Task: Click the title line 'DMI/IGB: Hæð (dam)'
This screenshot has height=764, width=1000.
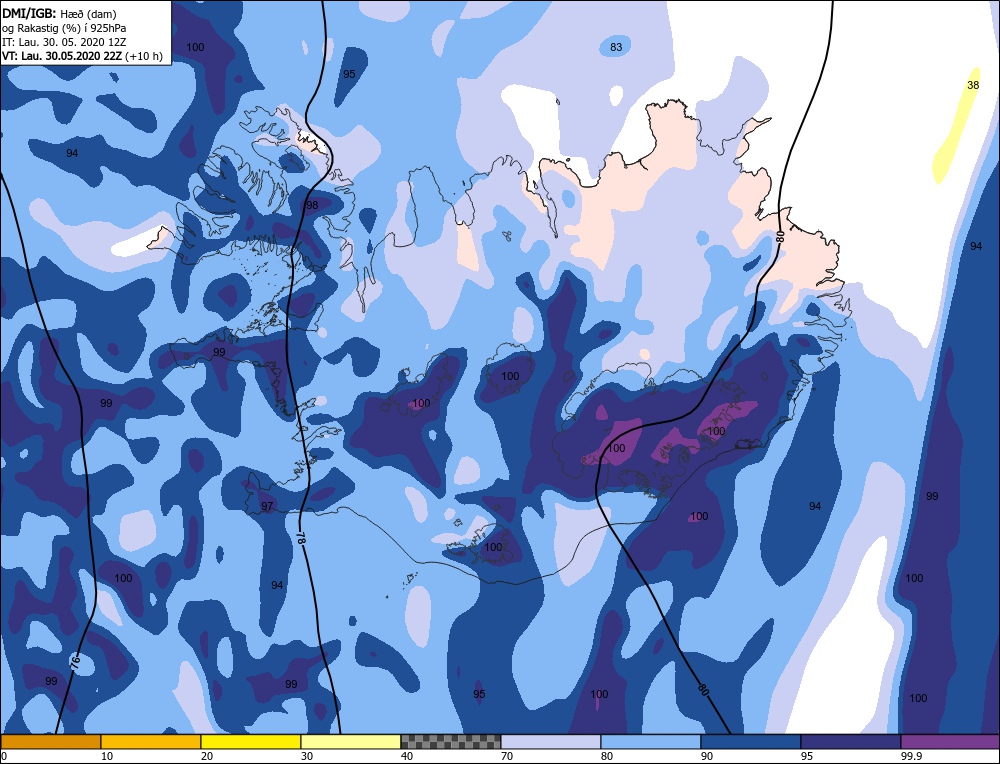Action: point(59,13)
